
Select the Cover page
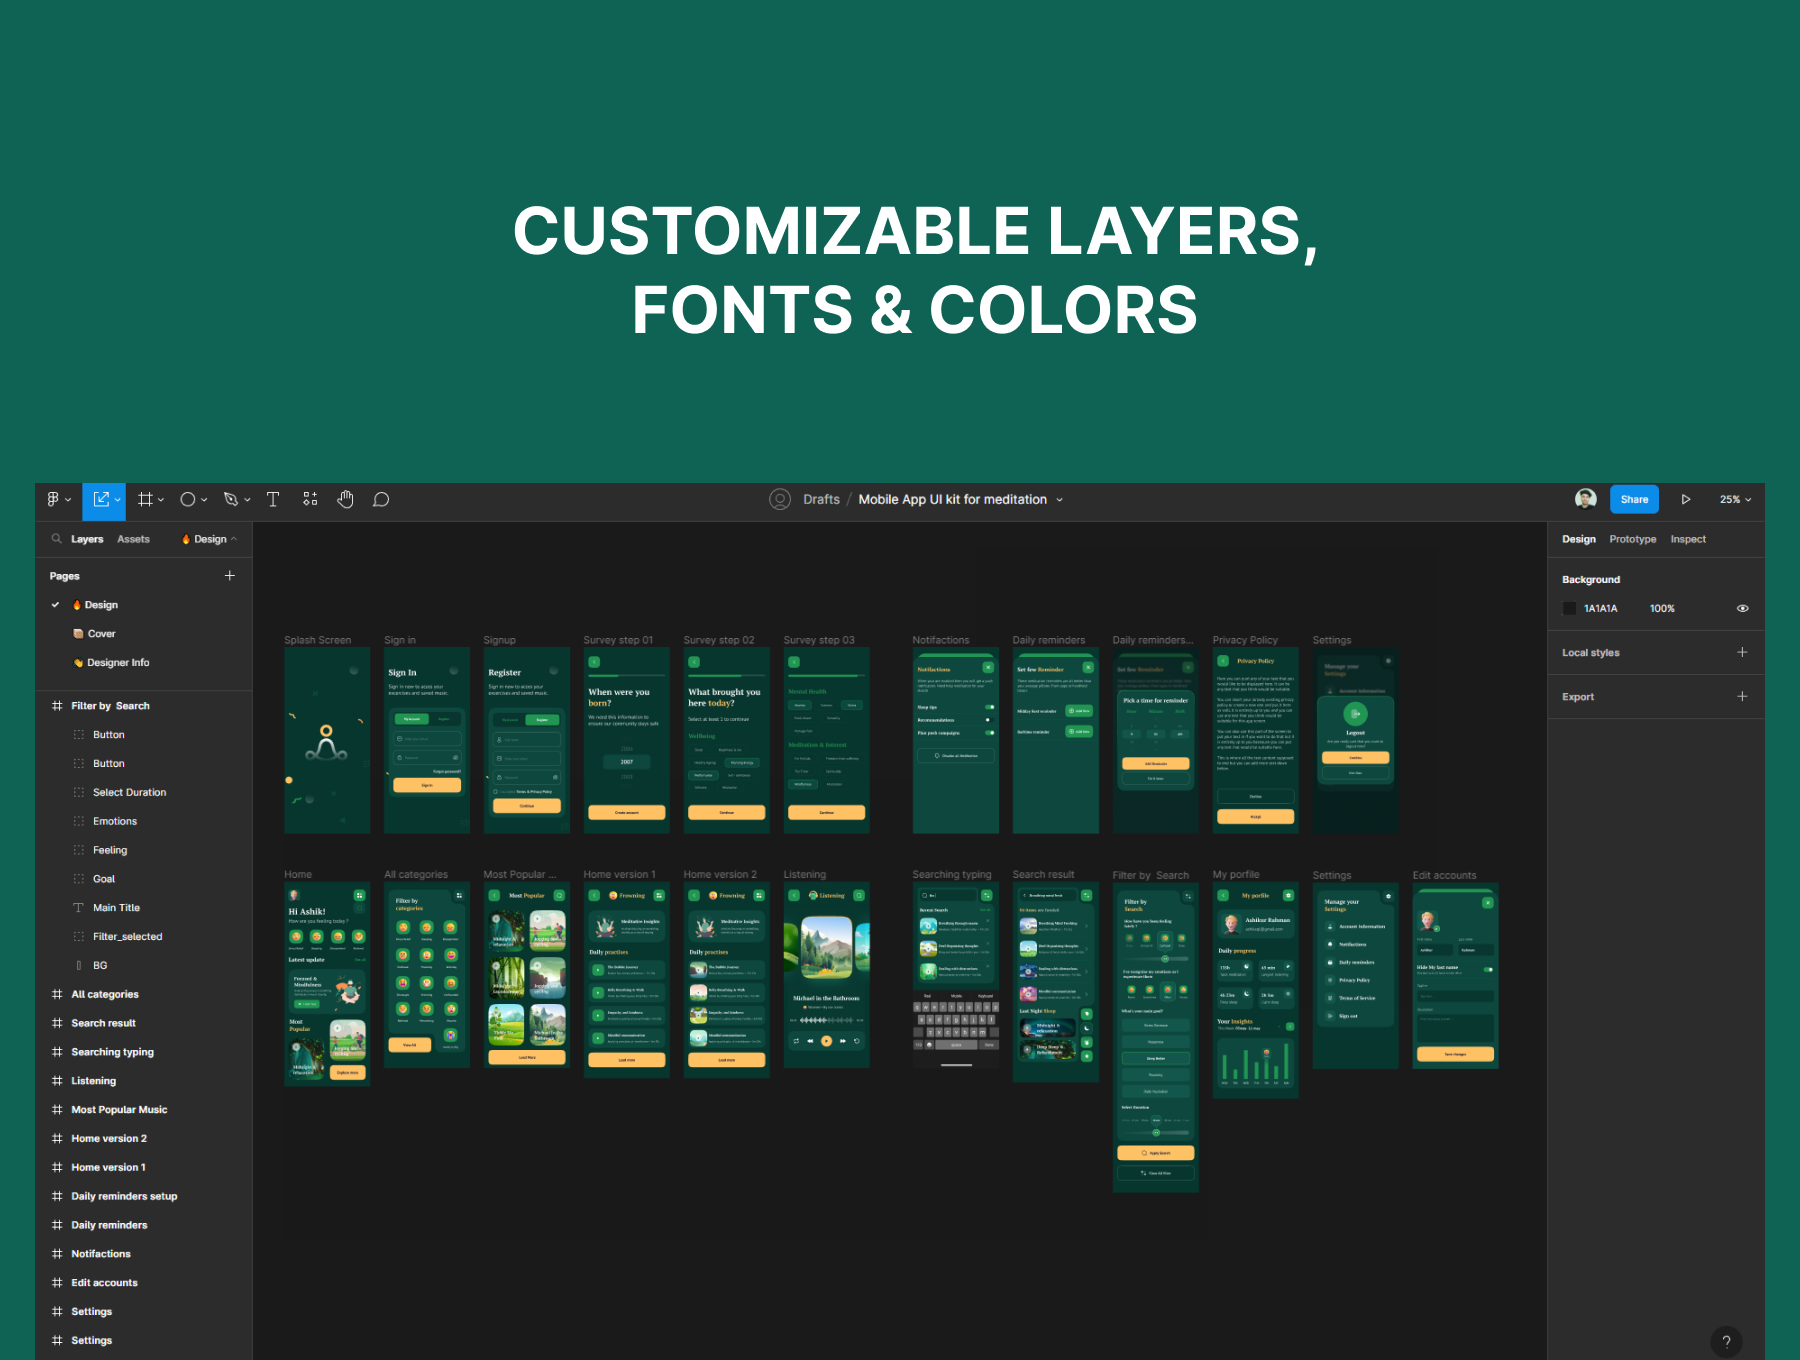101,634
